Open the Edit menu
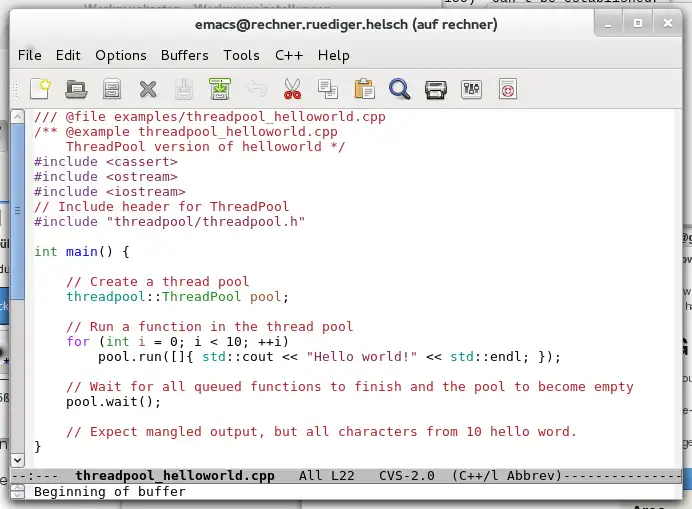692x509 pixels. click(x=68, y=56)
